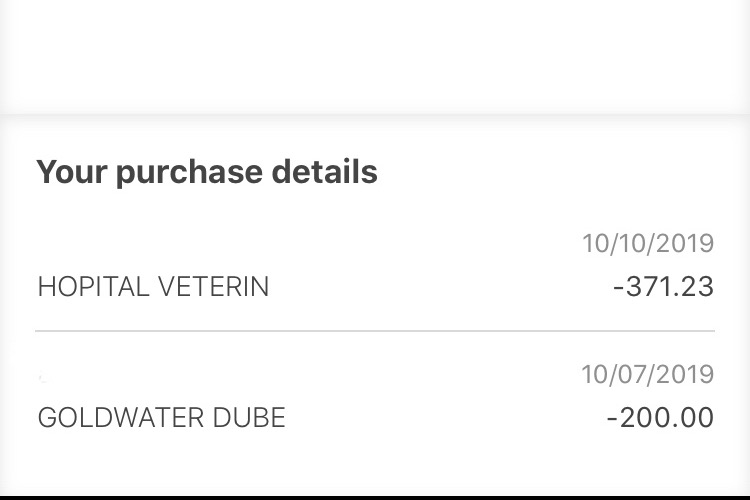Click the "Your purchase details" heading

[x=207, y=172]
